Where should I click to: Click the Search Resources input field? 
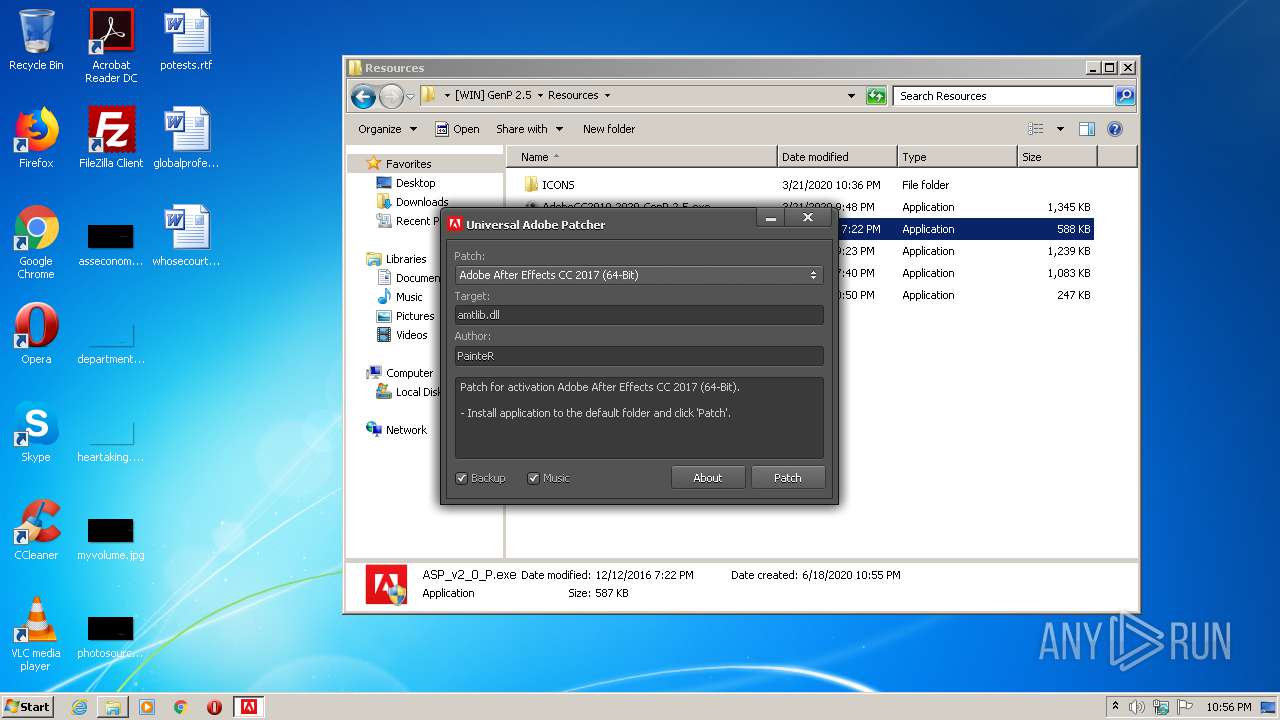coord(1003,96)
